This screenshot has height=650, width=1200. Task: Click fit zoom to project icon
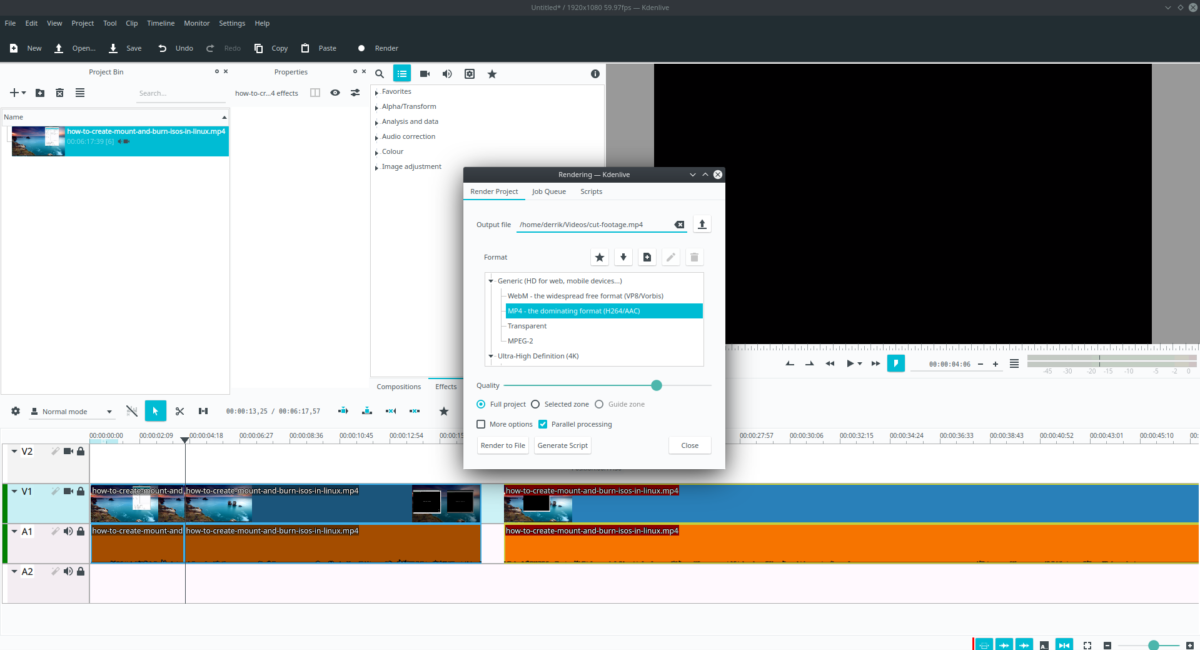[x=1088, y=645]
